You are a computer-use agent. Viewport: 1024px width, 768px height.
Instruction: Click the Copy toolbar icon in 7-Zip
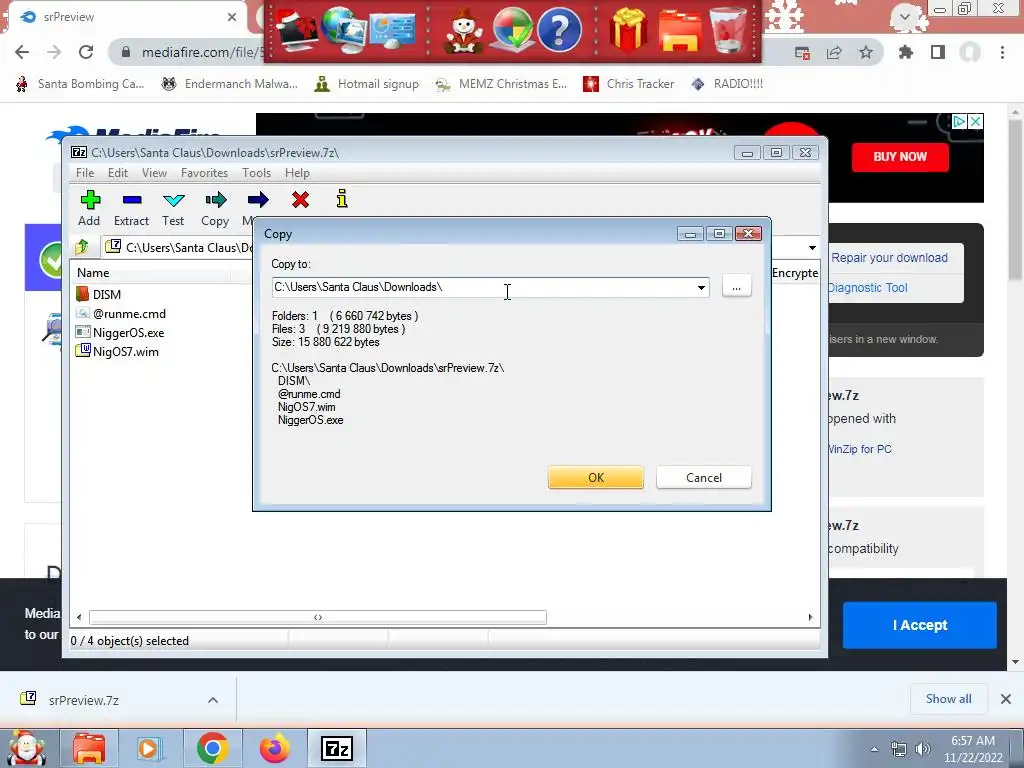coord(216,200)
